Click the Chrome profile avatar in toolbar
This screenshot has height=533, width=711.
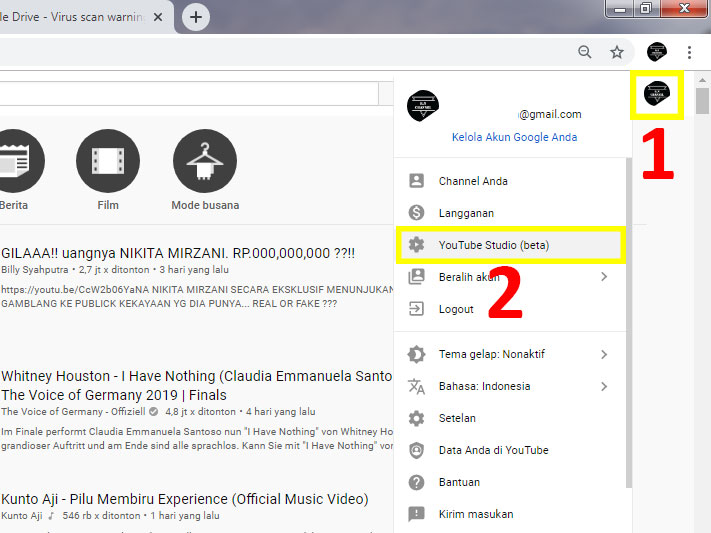[x=656, y=52]
